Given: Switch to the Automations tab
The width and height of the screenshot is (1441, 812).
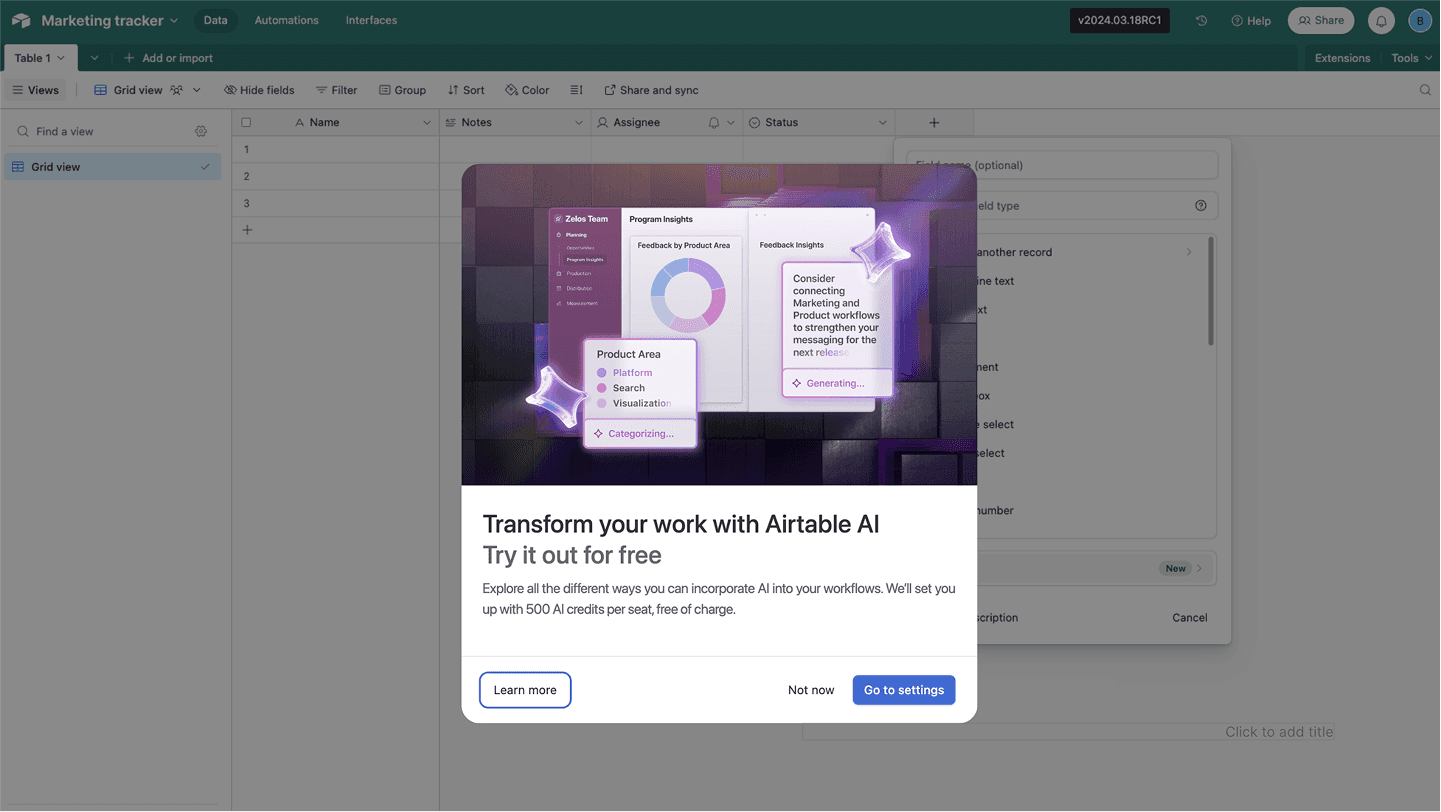Looking at the screenshot, I should pos(287,20).
